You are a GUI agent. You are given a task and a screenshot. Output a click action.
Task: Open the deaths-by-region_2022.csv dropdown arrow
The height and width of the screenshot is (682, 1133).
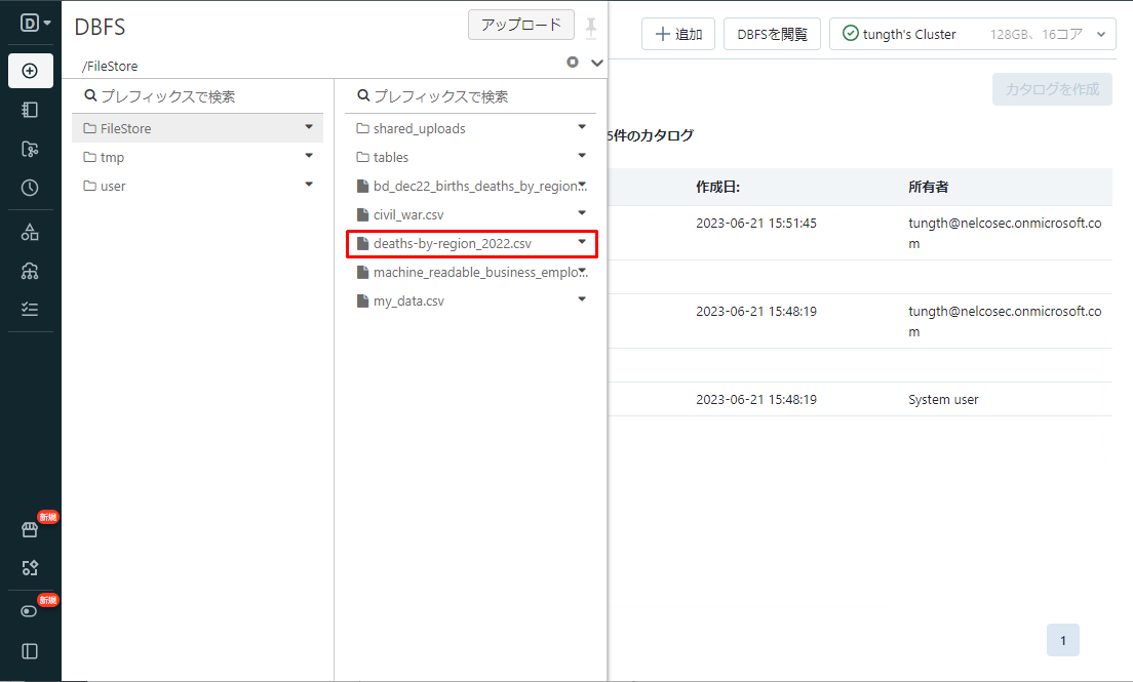[x=582, y=241]
